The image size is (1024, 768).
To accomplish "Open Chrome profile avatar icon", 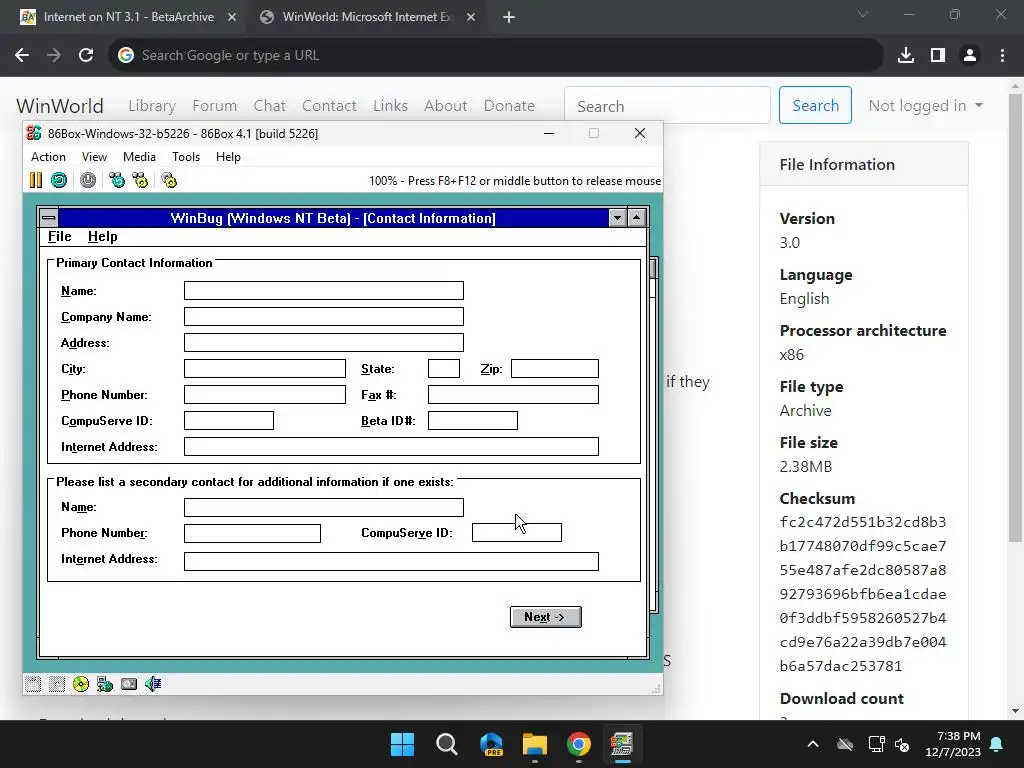I will 970,56.
